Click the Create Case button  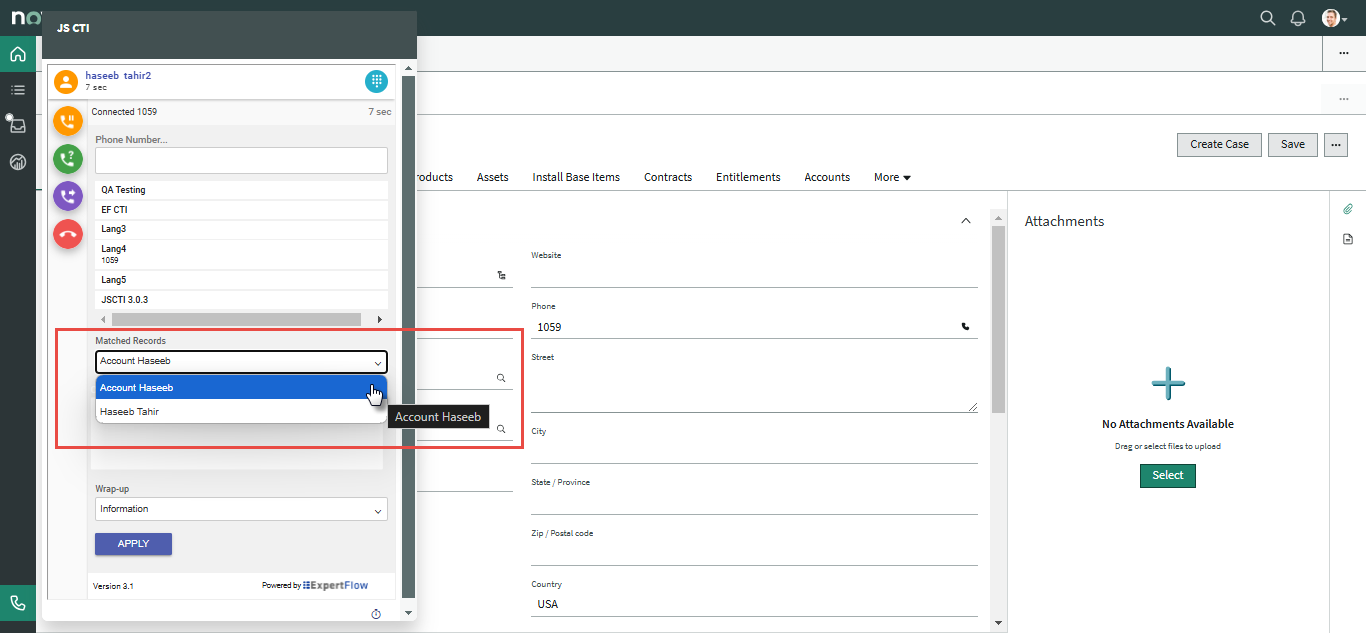pyautogui.click(x=1219, y=144)
